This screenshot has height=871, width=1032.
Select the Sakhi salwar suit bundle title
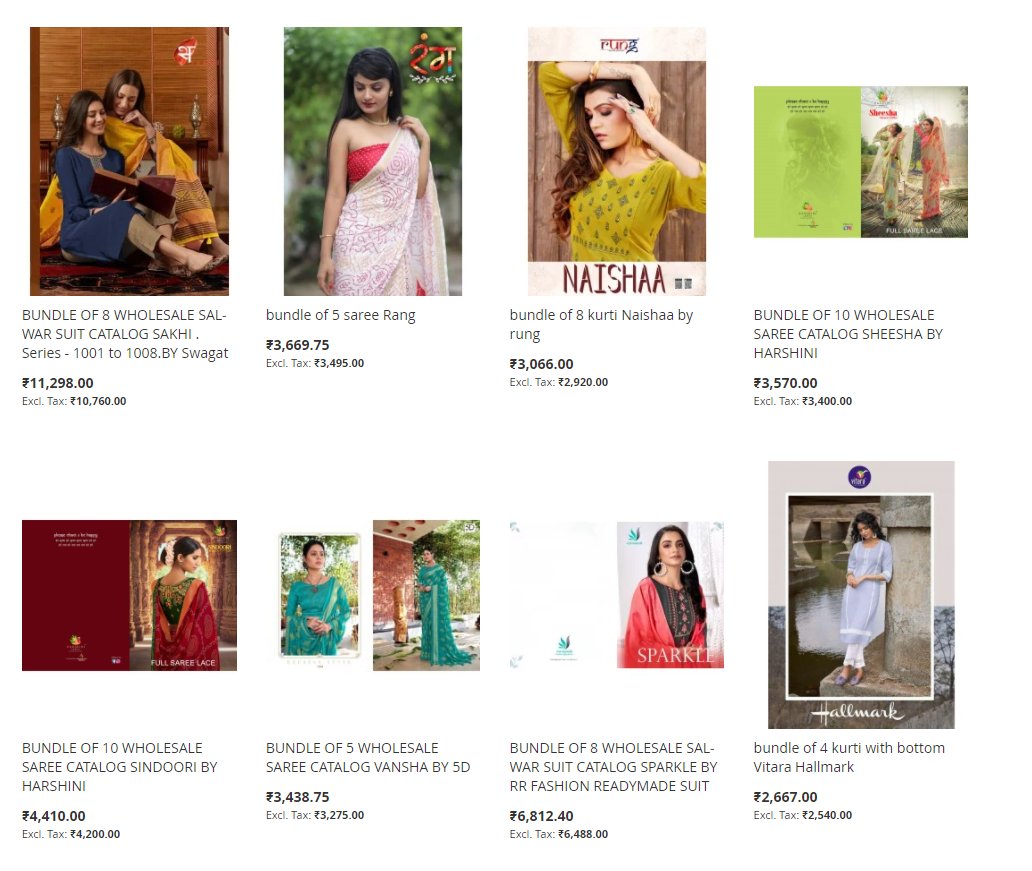pyautogui.click(x=125, y=334)
